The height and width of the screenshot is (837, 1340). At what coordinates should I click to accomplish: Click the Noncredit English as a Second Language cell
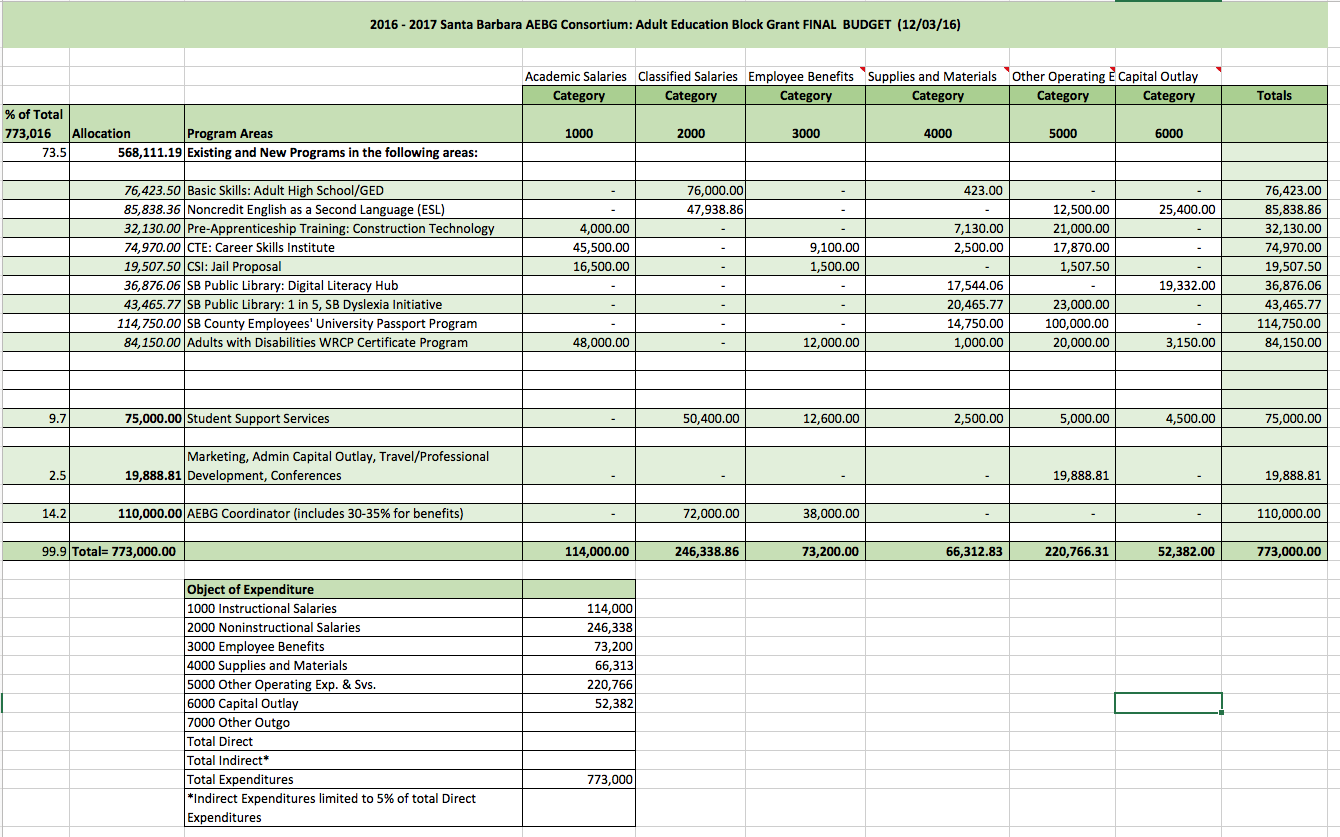click(315, 209)
